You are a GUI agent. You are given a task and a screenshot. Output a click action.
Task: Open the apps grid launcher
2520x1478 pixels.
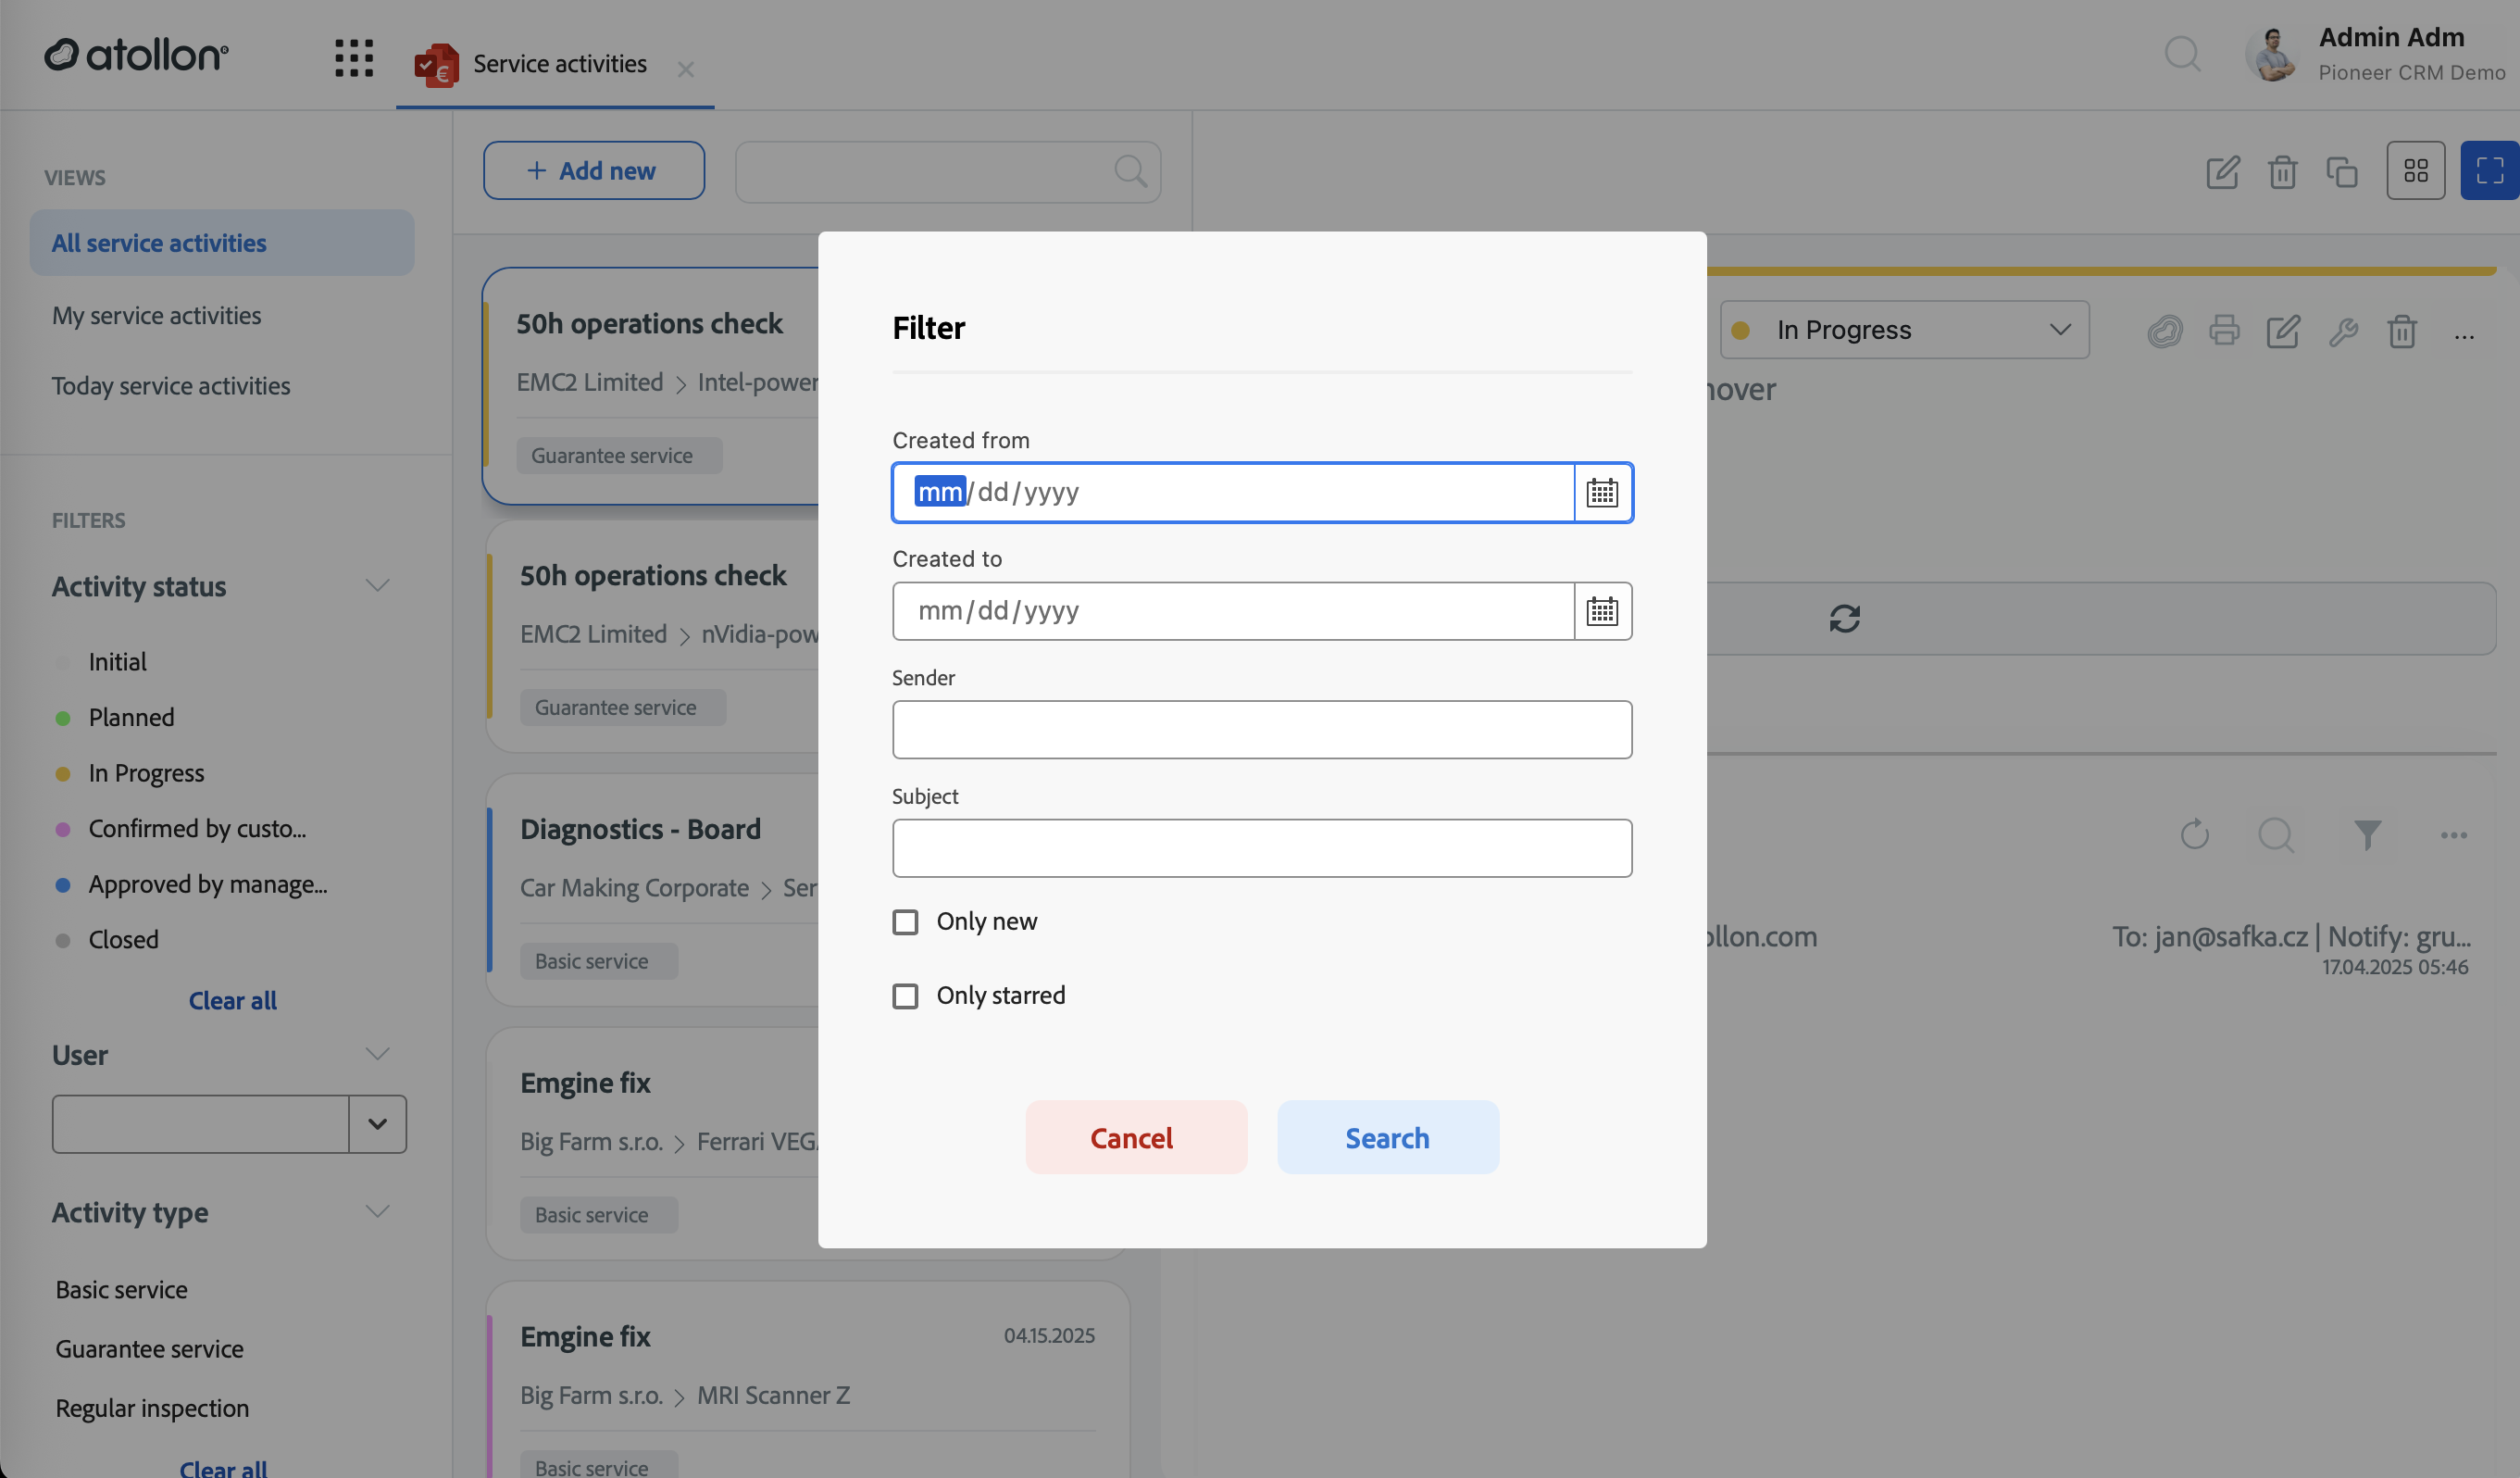point(354,58)
